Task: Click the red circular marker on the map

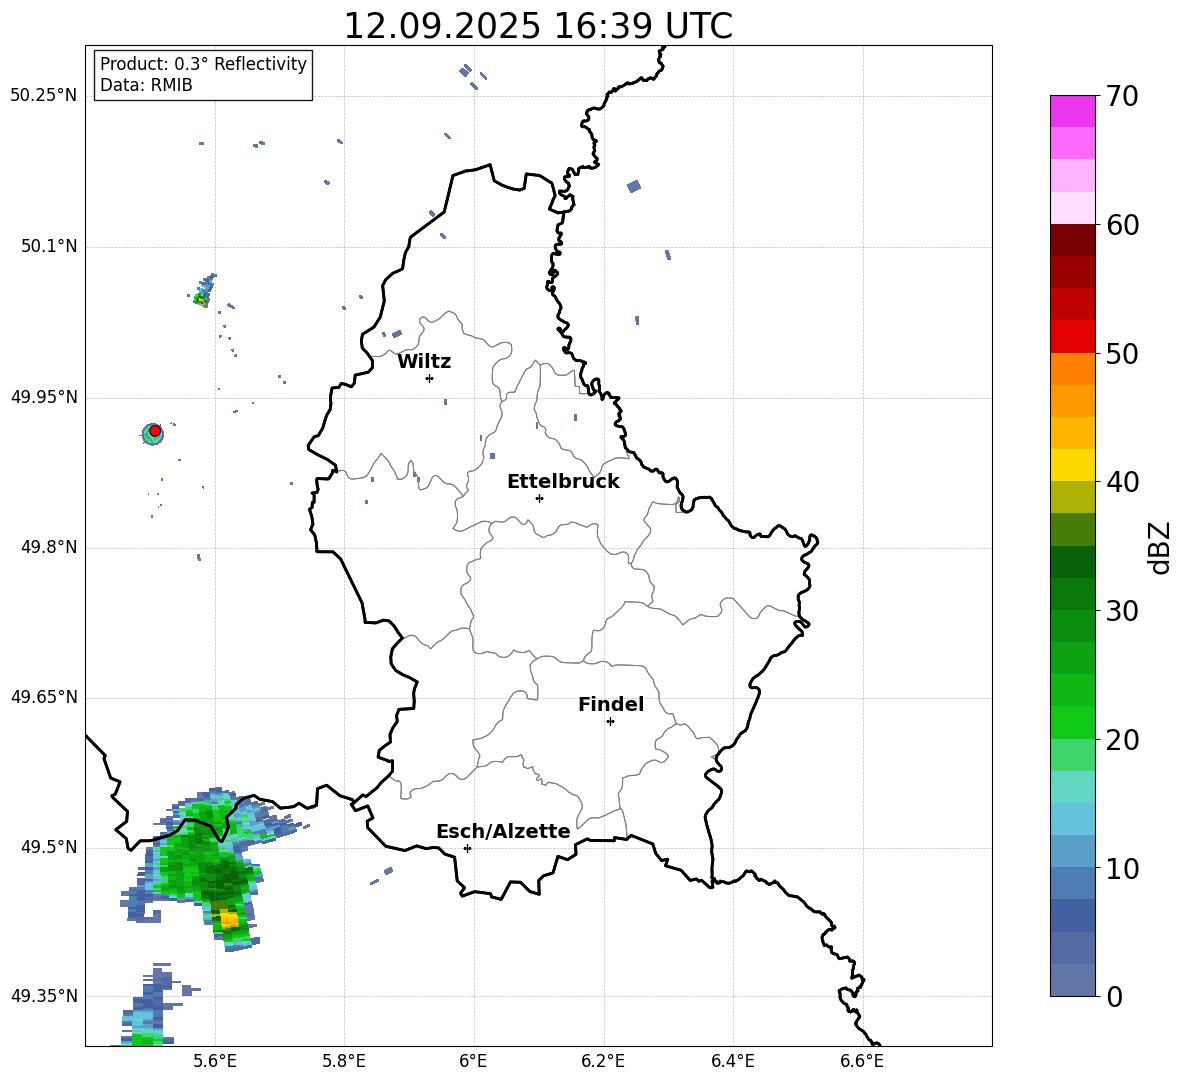Action: pos(155,431)
